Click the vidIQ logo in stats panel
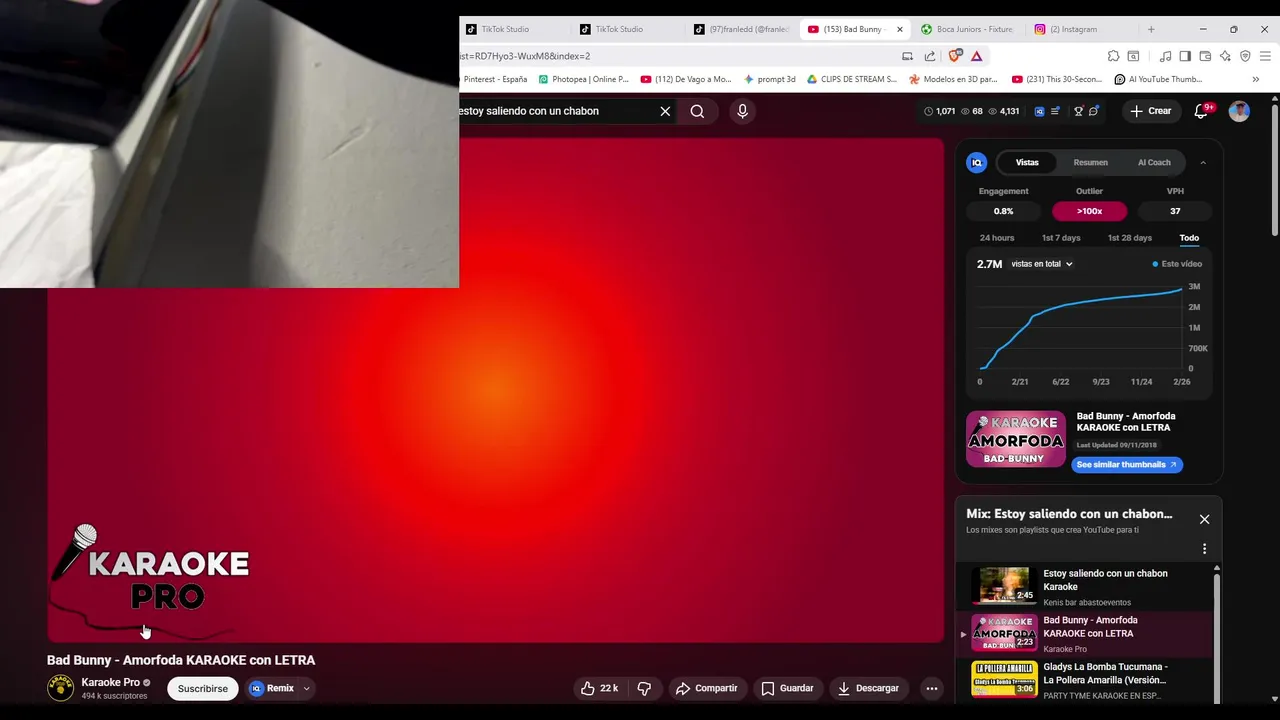Image resolution: width=1280 pixels, height=720 pixels. point(977,162)
